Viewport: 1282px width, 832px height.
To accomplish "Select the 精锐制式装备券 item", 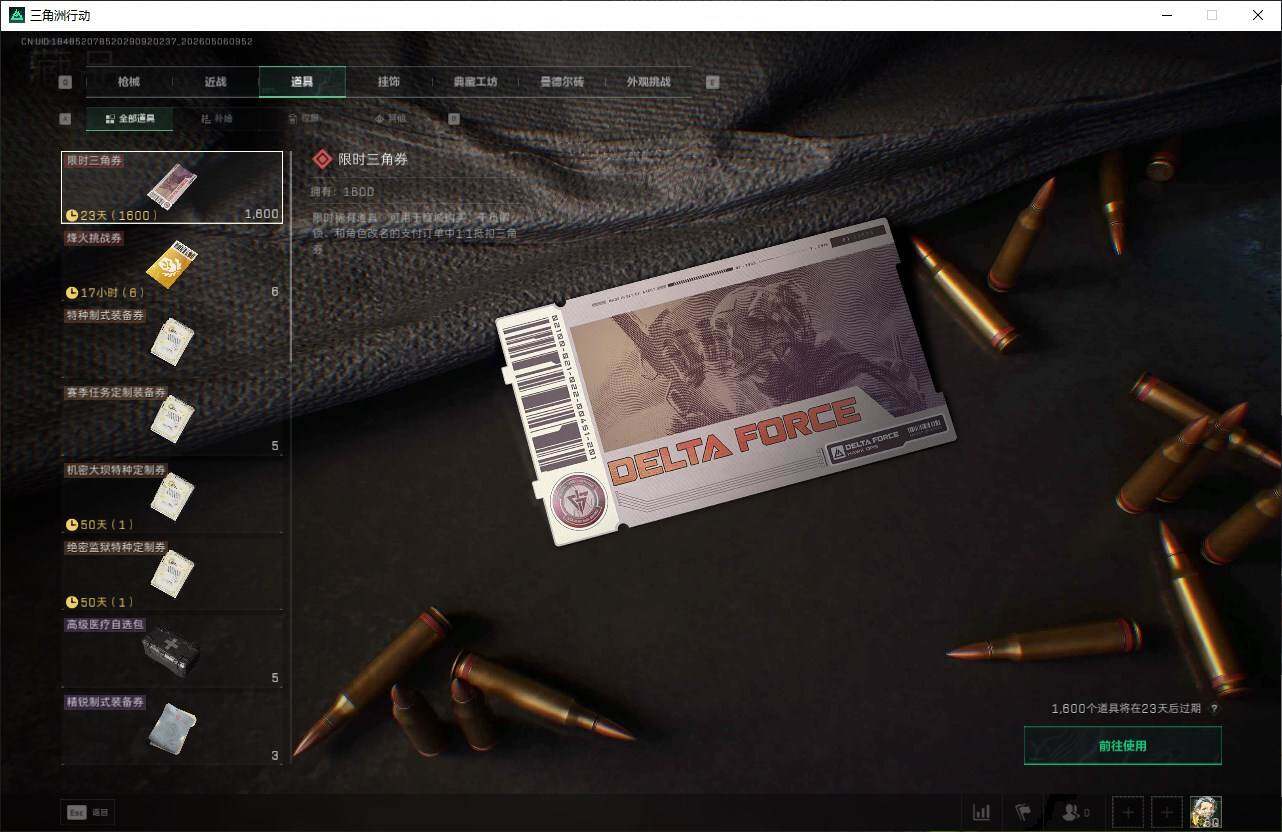I will tap(172, 729).
